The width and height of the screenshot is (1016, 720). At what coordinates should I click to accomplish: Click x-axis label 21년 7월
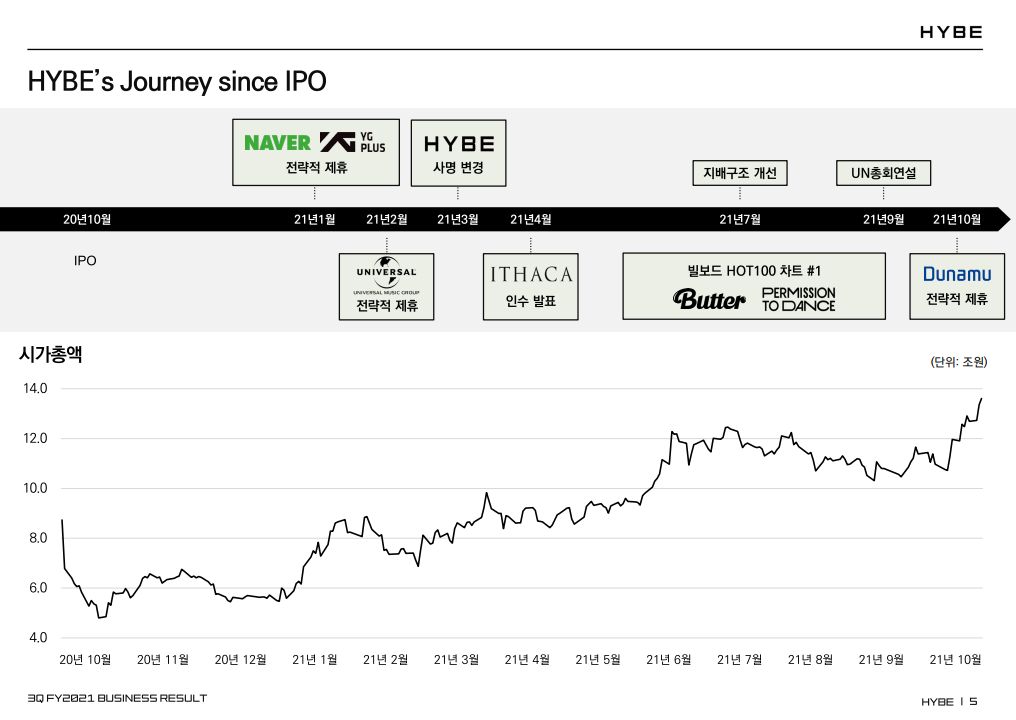739,660
